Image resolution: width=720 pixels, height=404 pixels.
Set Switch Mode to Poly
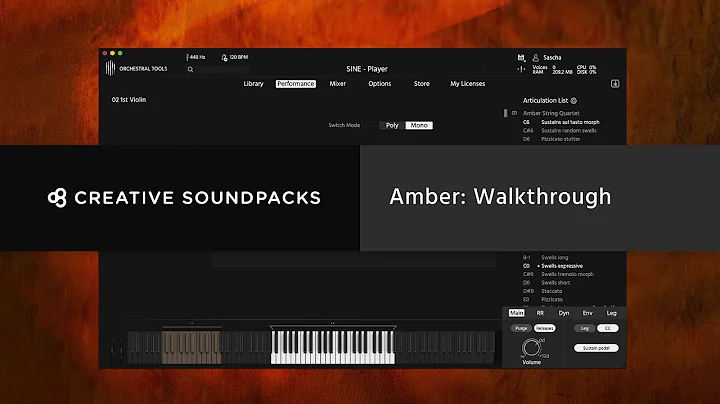392,125
